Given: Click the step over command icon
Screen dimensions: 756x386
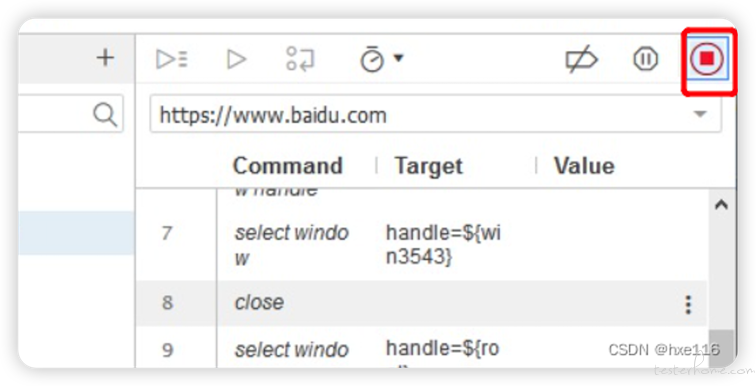Looking at the screenshot, I should 300,59.
